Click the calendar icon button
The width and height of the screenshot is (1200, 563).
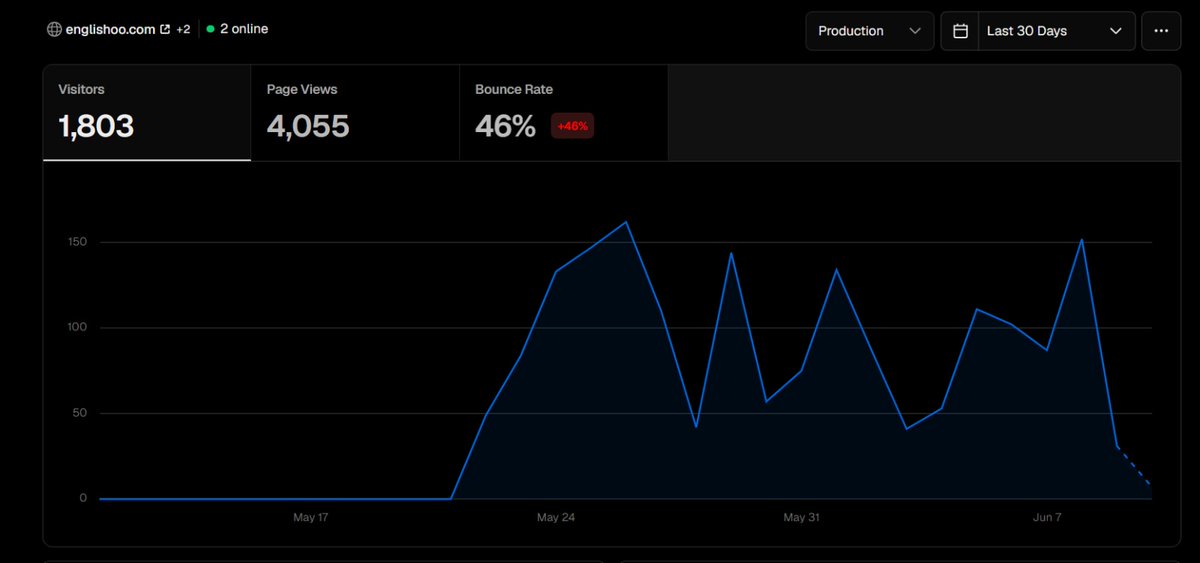960,31
